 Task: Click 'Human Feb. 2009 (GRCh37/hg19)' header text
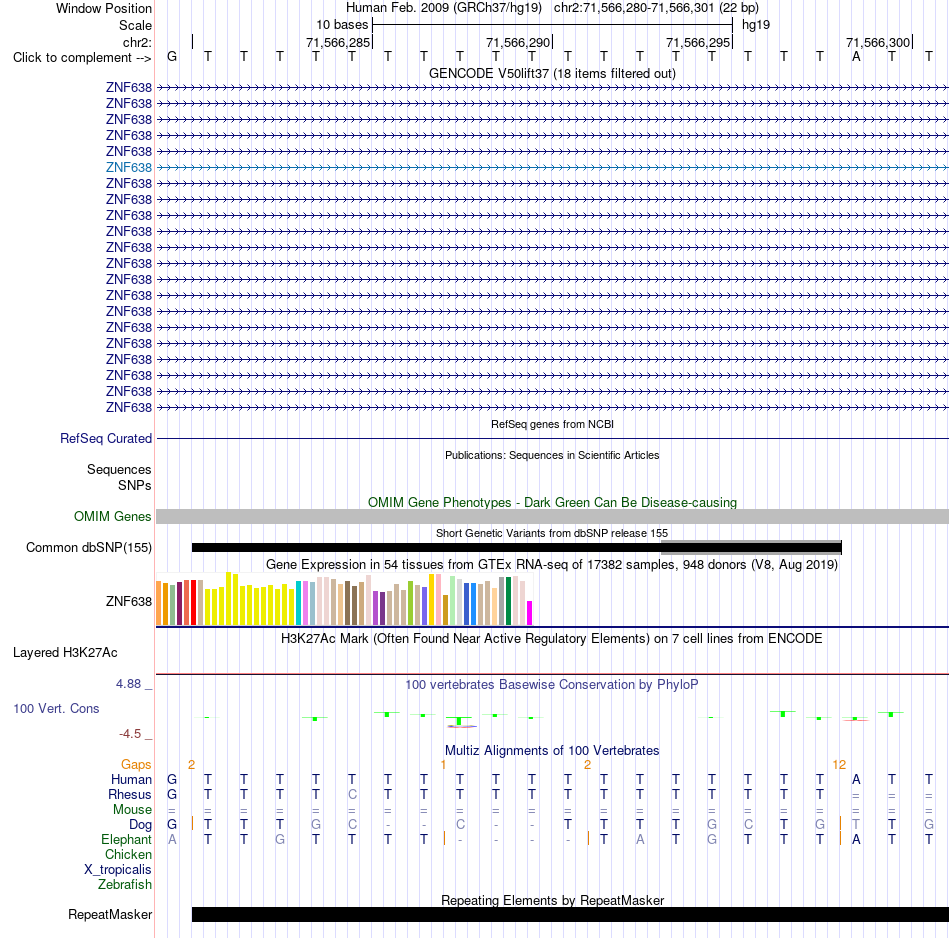(443, 8)
